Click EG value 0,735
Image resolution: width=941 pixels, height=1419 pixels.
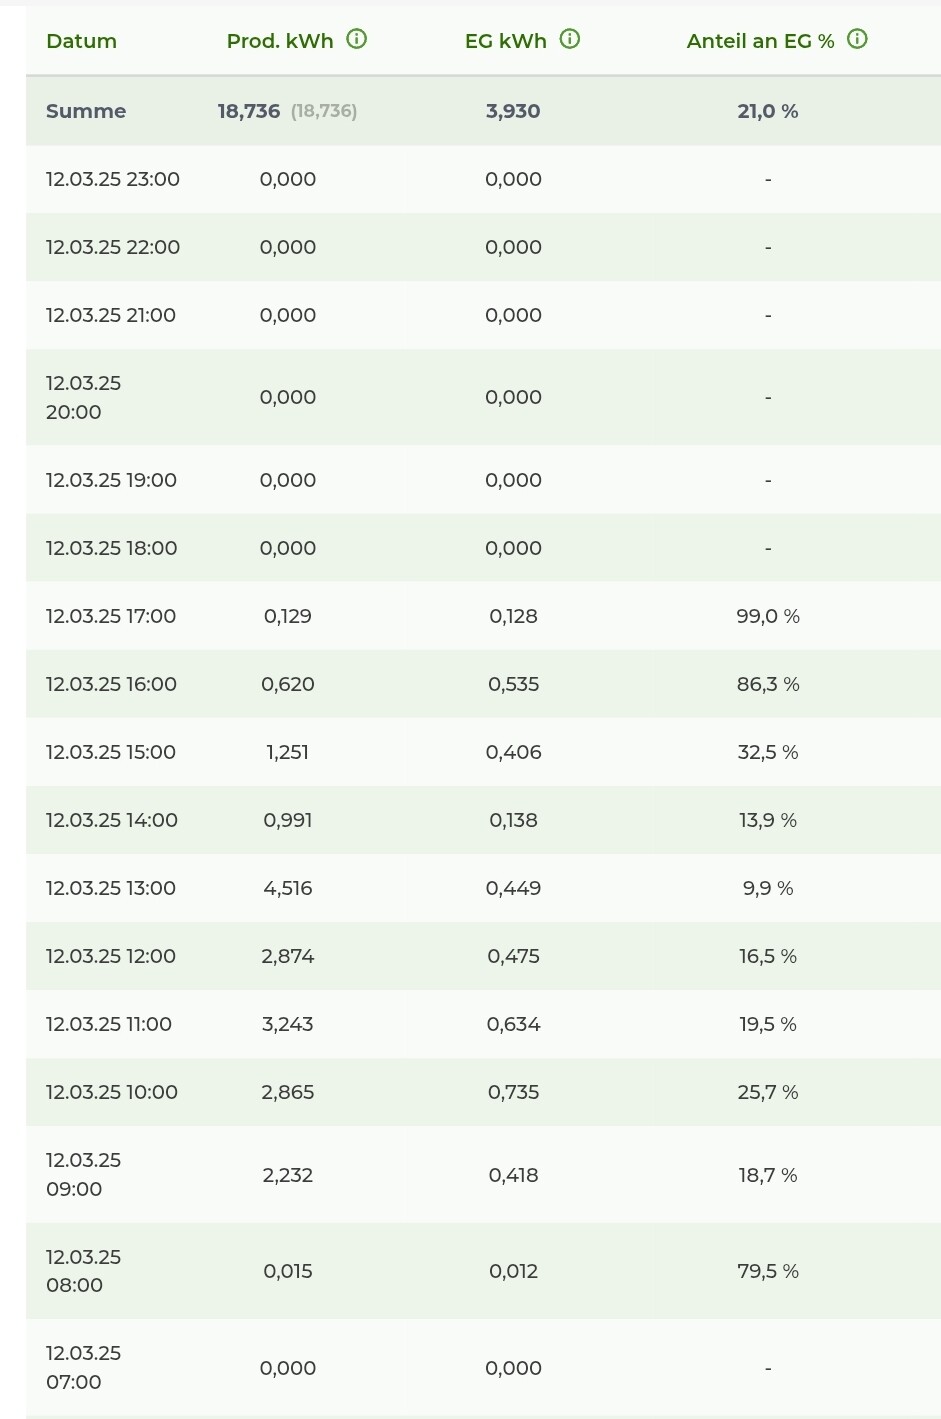coord(514,1092)
